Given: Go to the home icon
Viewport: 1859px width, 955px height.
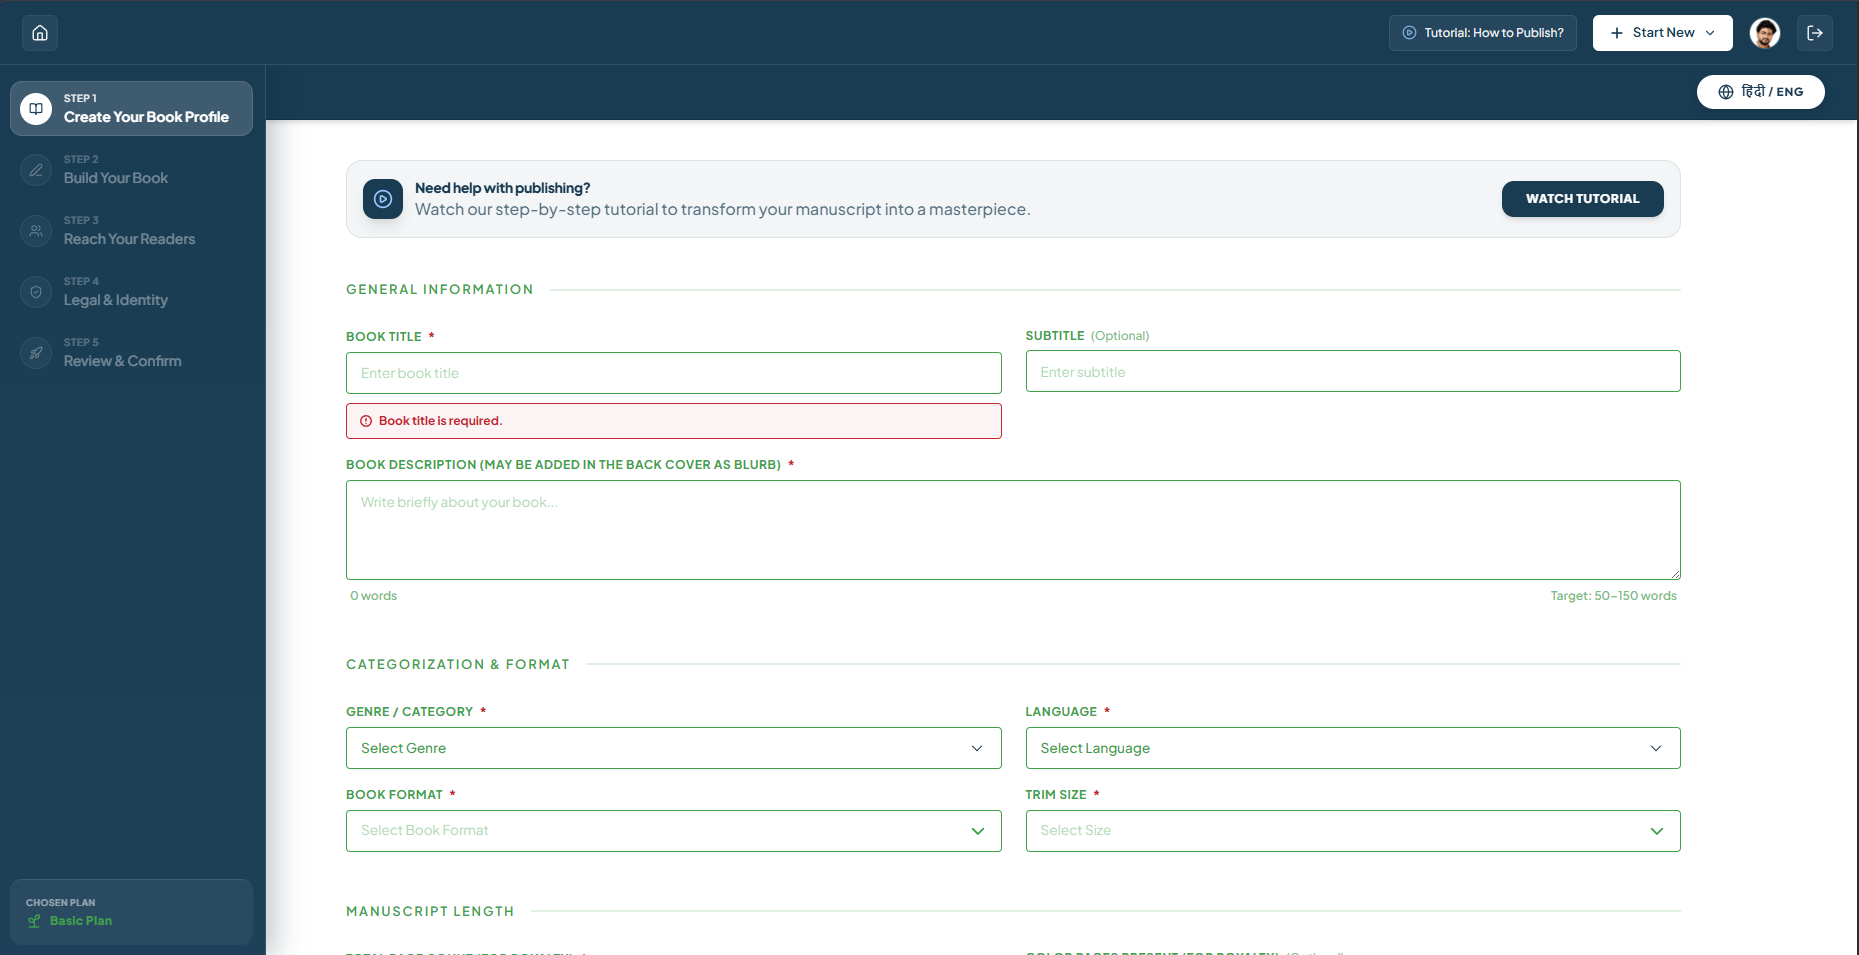Looking at the screenshot, I should (x=40, y=33).
